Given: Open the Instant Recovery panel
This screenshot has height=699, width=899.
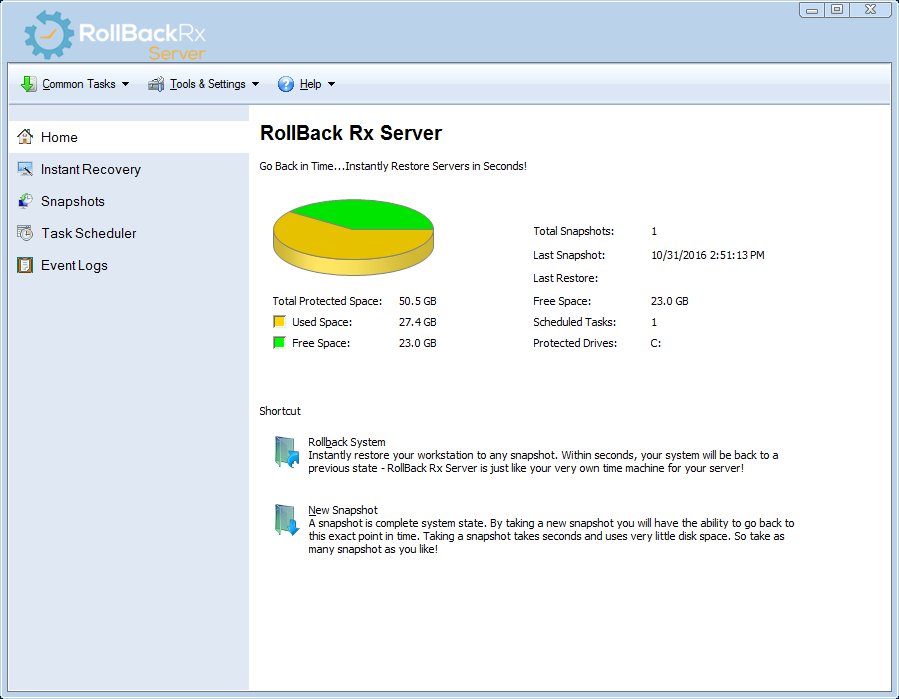Looking at the screenshot, I should click(x=91, y=169).
